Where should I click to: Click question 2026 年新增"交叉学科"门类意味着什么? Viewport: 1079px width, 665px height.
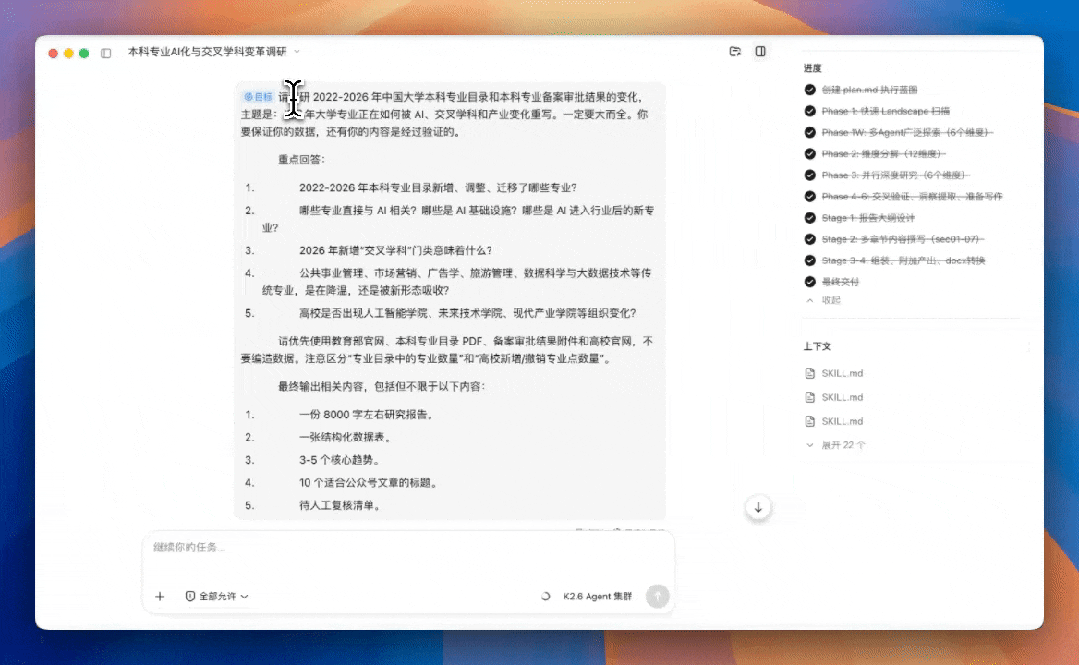pyautogui.click(x=396, y=251)
